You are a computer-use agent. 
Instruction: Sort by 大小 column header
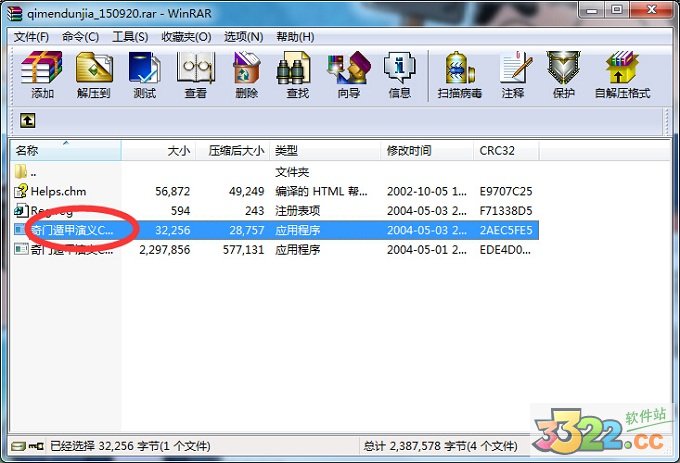159,150
